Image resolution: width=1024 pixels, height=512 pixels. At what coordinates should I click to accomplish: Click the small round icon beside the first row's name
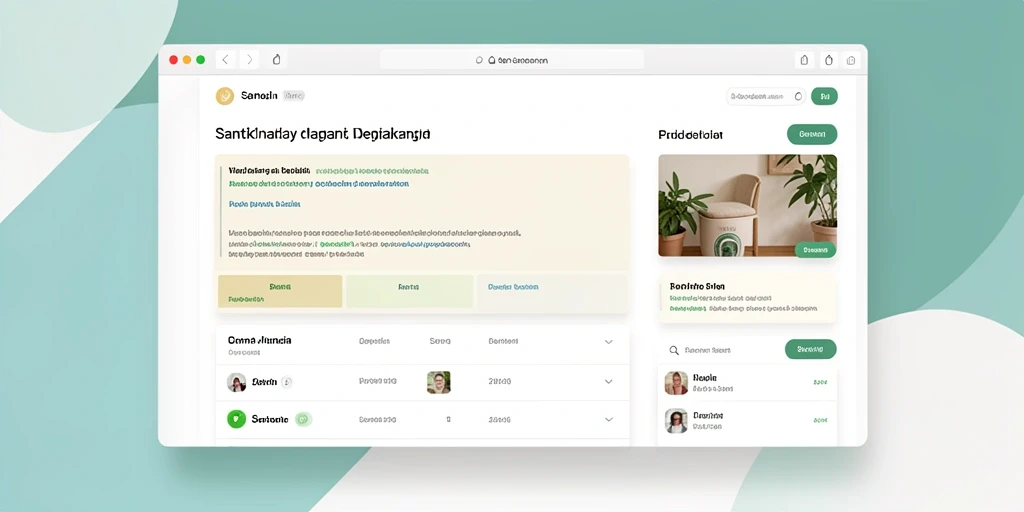point(286,382)
